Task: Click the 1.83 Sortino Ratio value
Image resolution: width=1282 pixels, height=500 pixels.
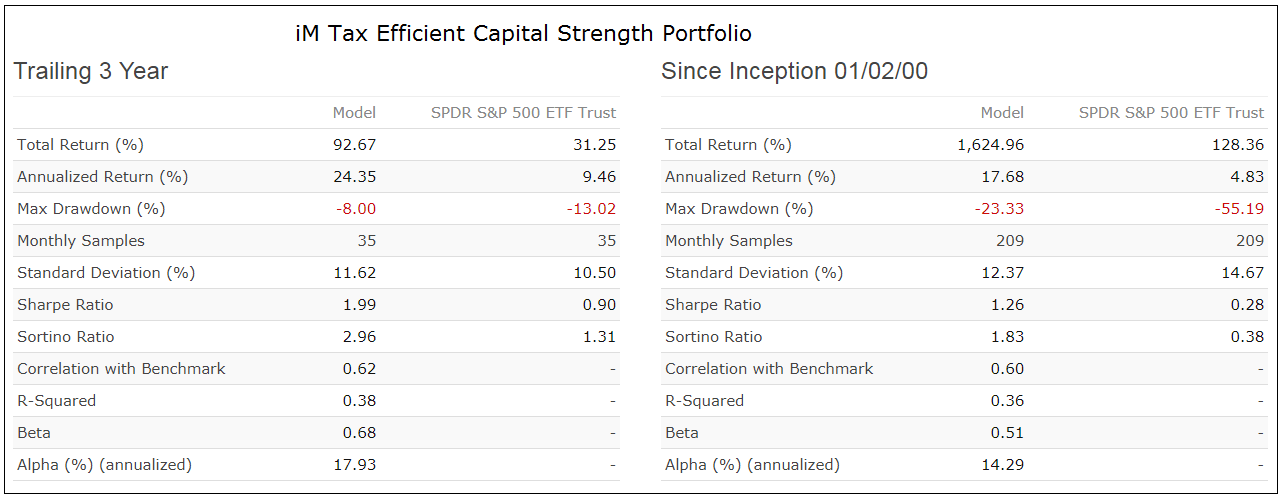Action: click(x=1007, y=337)
